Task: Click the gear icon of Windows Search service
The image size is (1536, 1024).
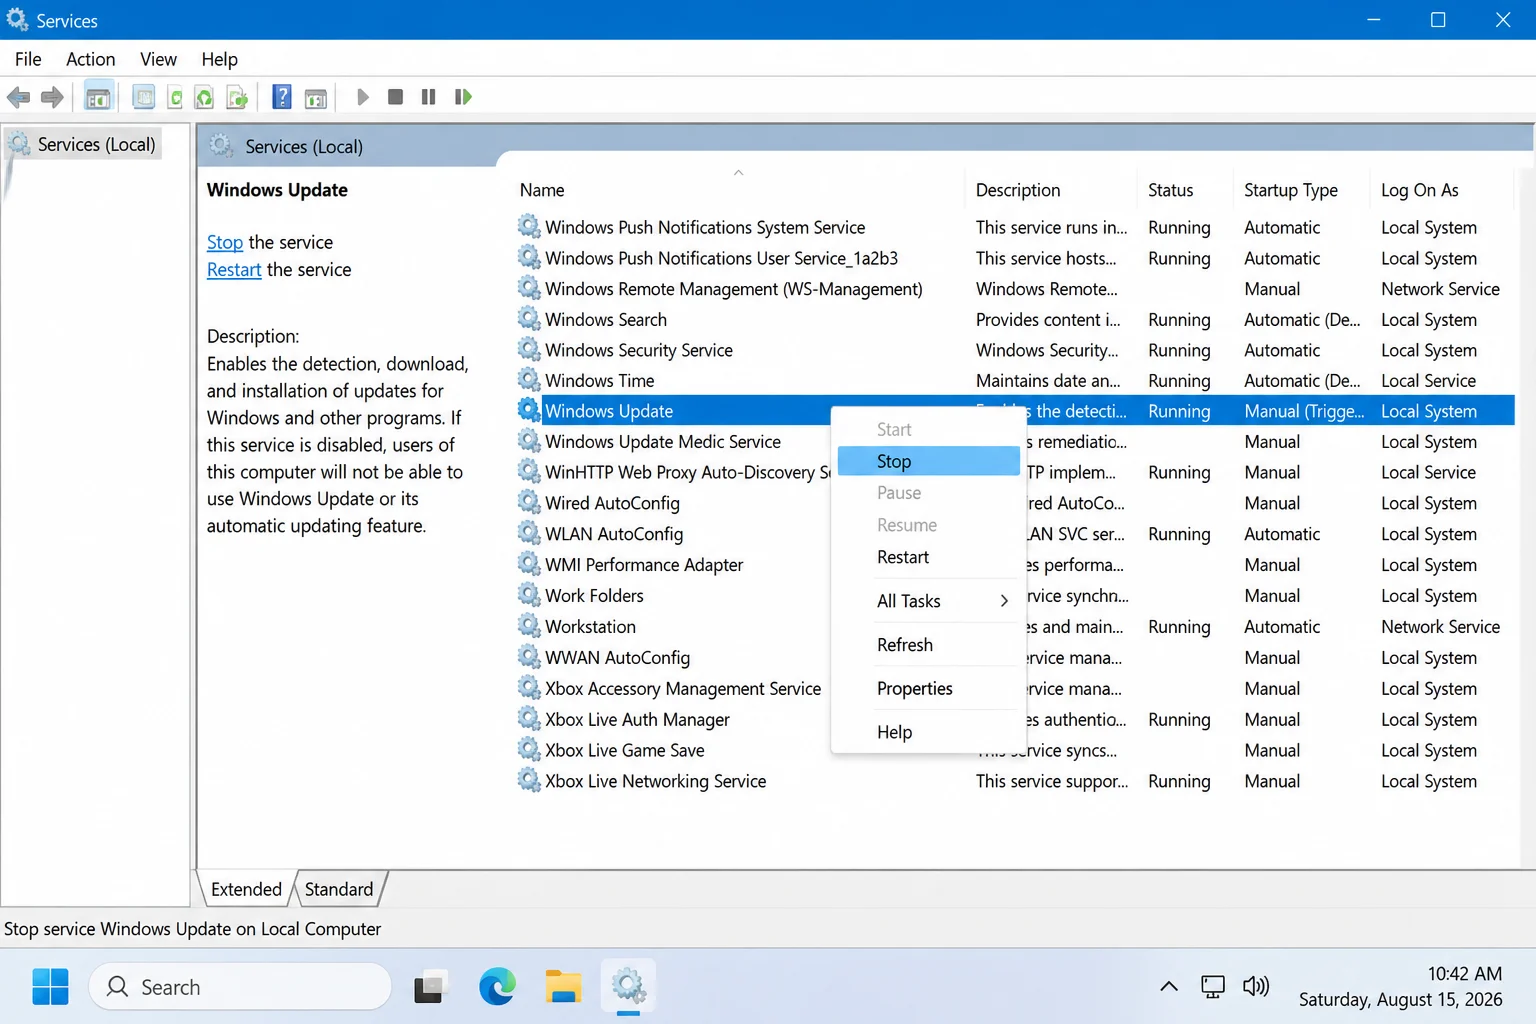Action: [529, 319]
